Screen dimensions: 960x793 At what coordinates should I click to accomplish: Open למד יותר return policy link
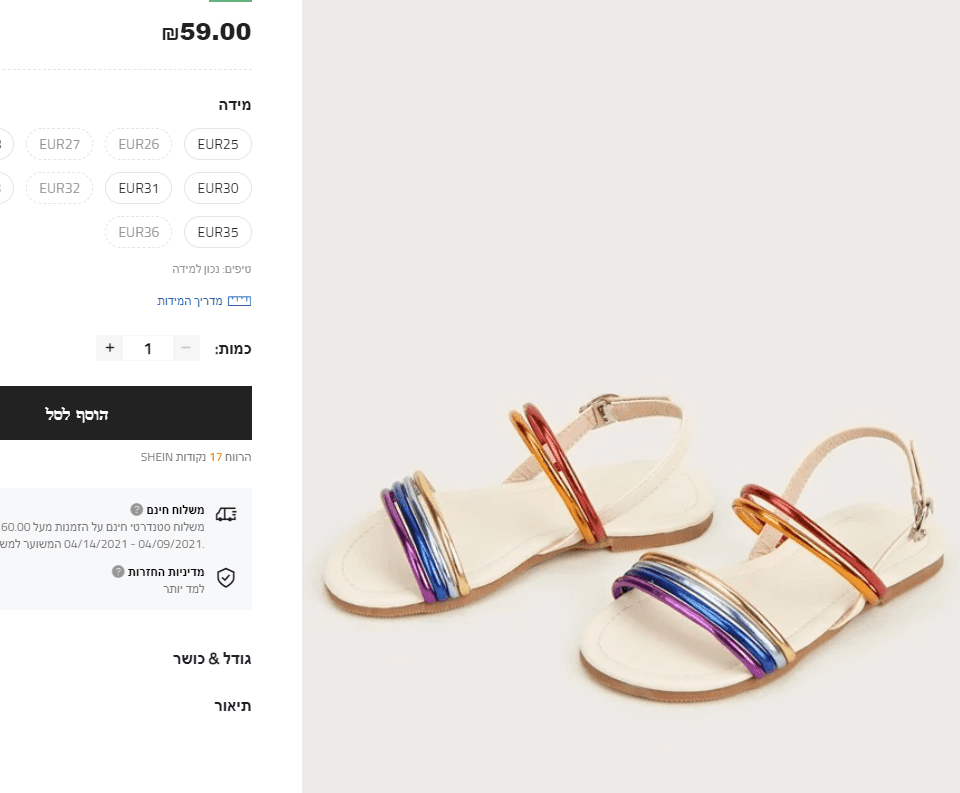(184, 589)
